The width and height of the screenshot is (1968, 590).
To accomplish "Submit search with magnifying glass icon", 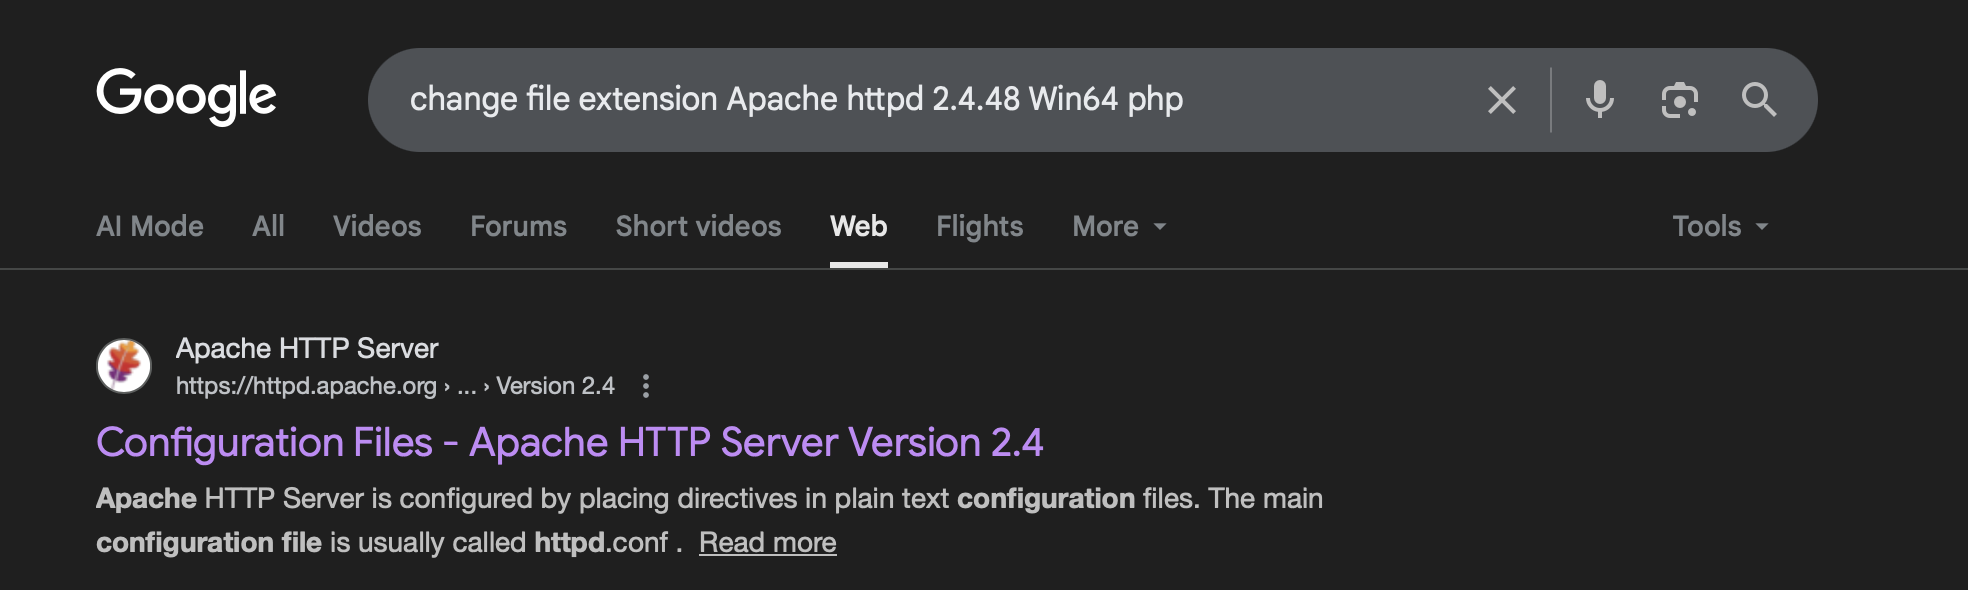I will coord(1758,100).
